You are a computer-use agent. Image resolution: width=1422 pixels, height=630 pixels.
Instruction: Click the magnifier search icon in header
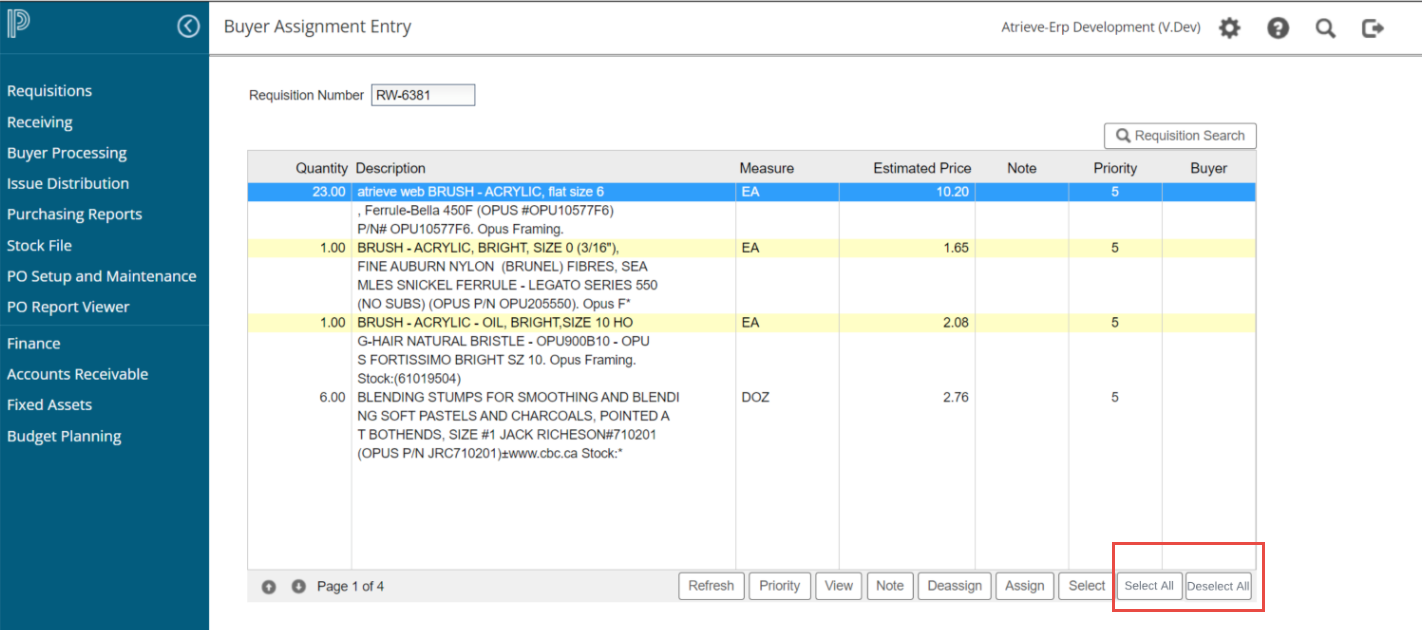point(1325,28)
